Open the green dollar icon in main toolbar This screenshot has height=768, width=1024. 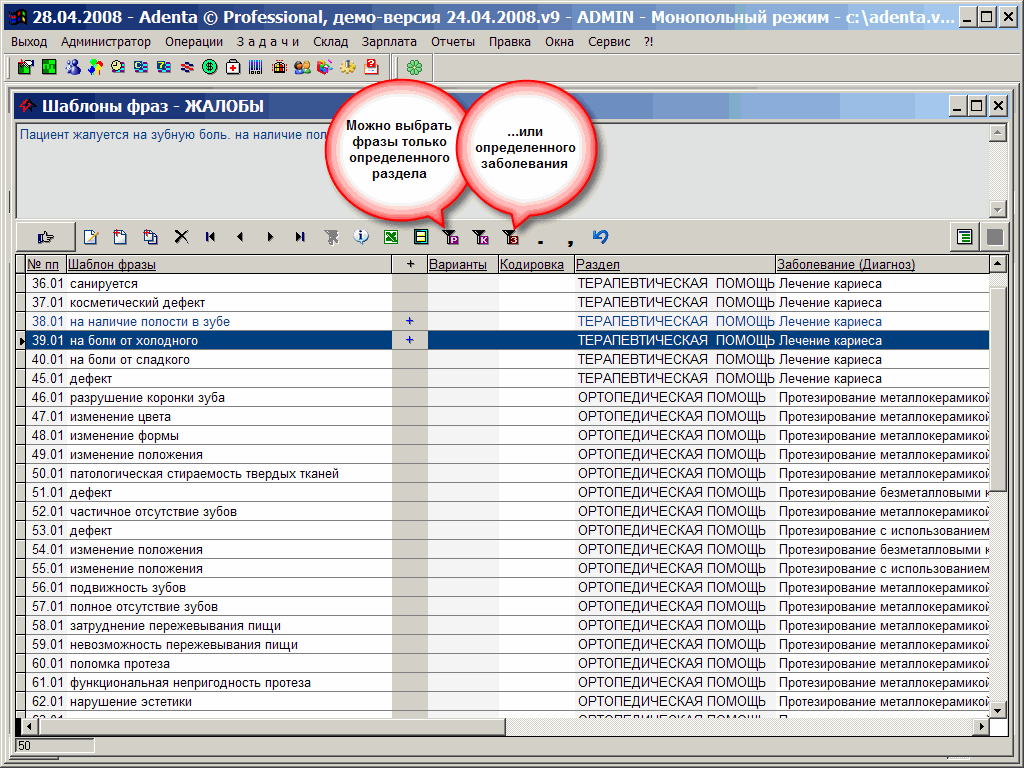pos(210,67)
